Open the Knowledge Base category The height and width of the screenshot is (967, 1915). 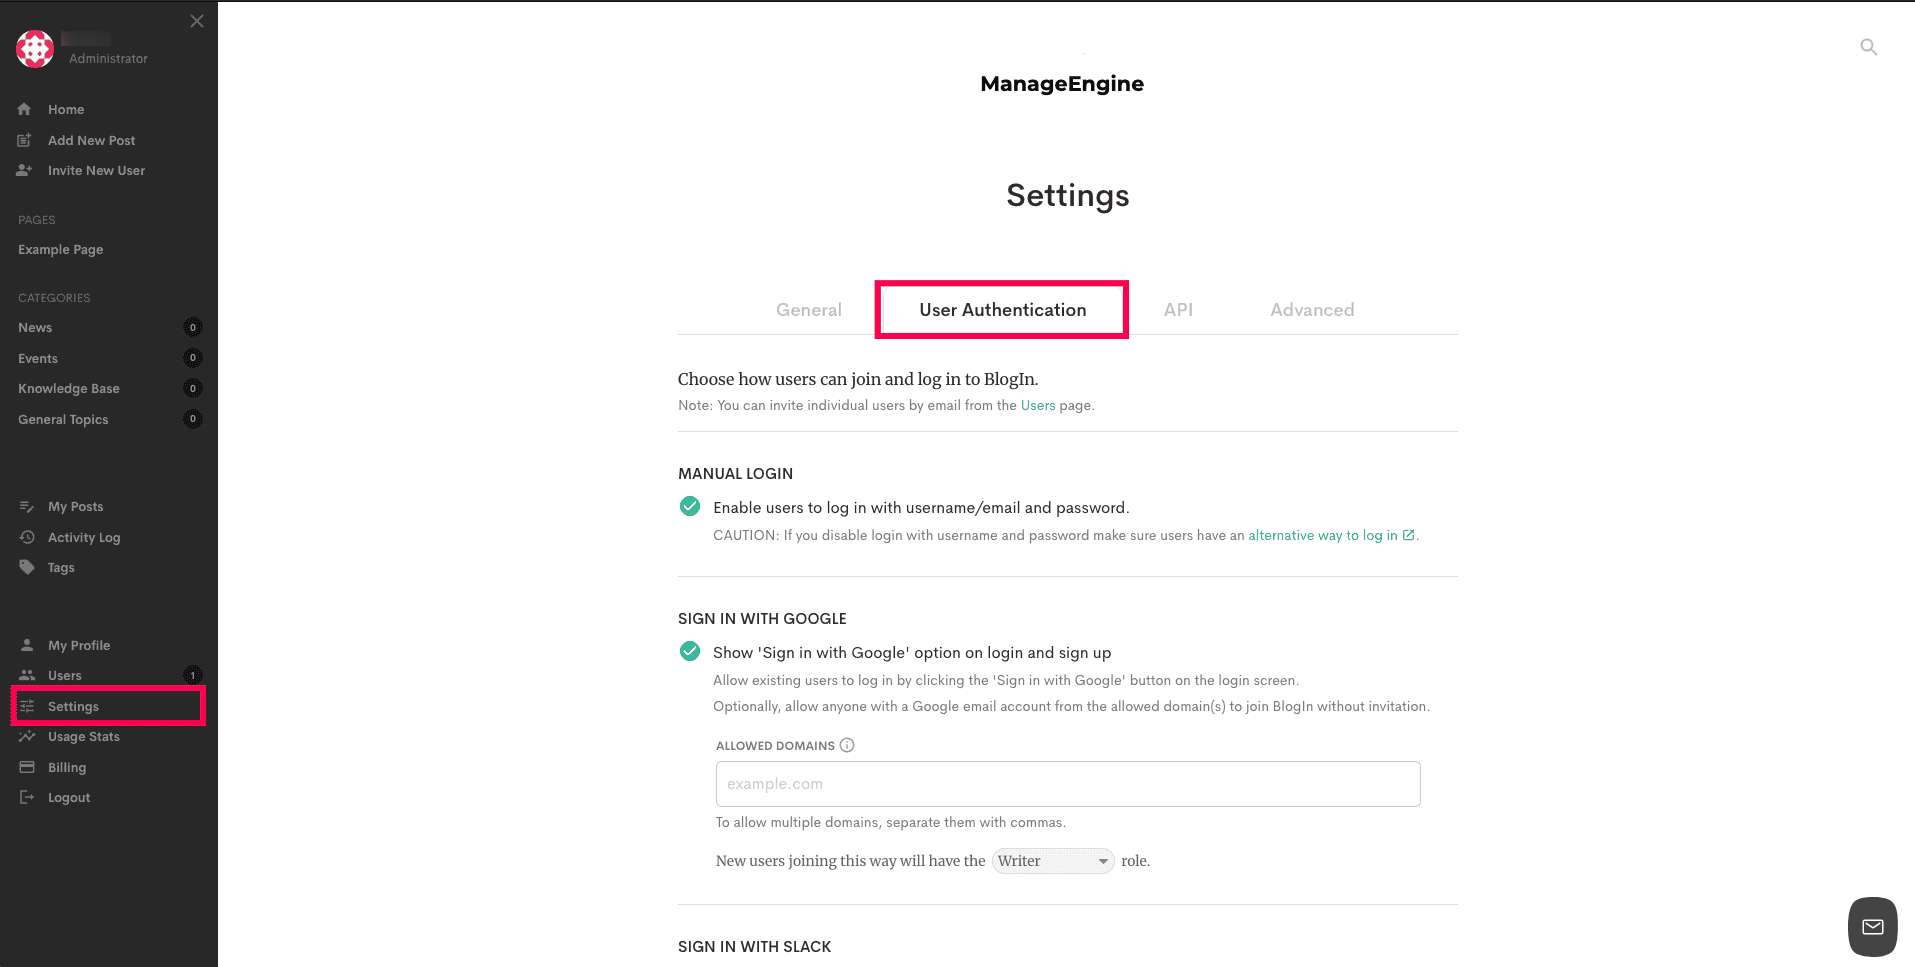click(x=69, y=388)
